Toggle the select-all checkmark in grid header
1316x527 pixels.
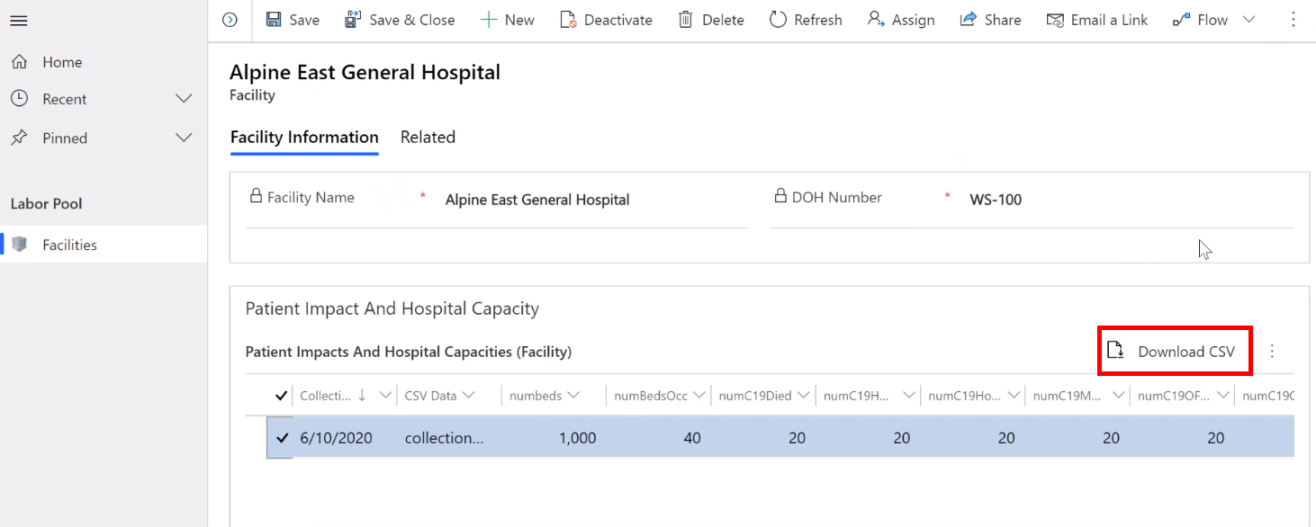(282, 396)
